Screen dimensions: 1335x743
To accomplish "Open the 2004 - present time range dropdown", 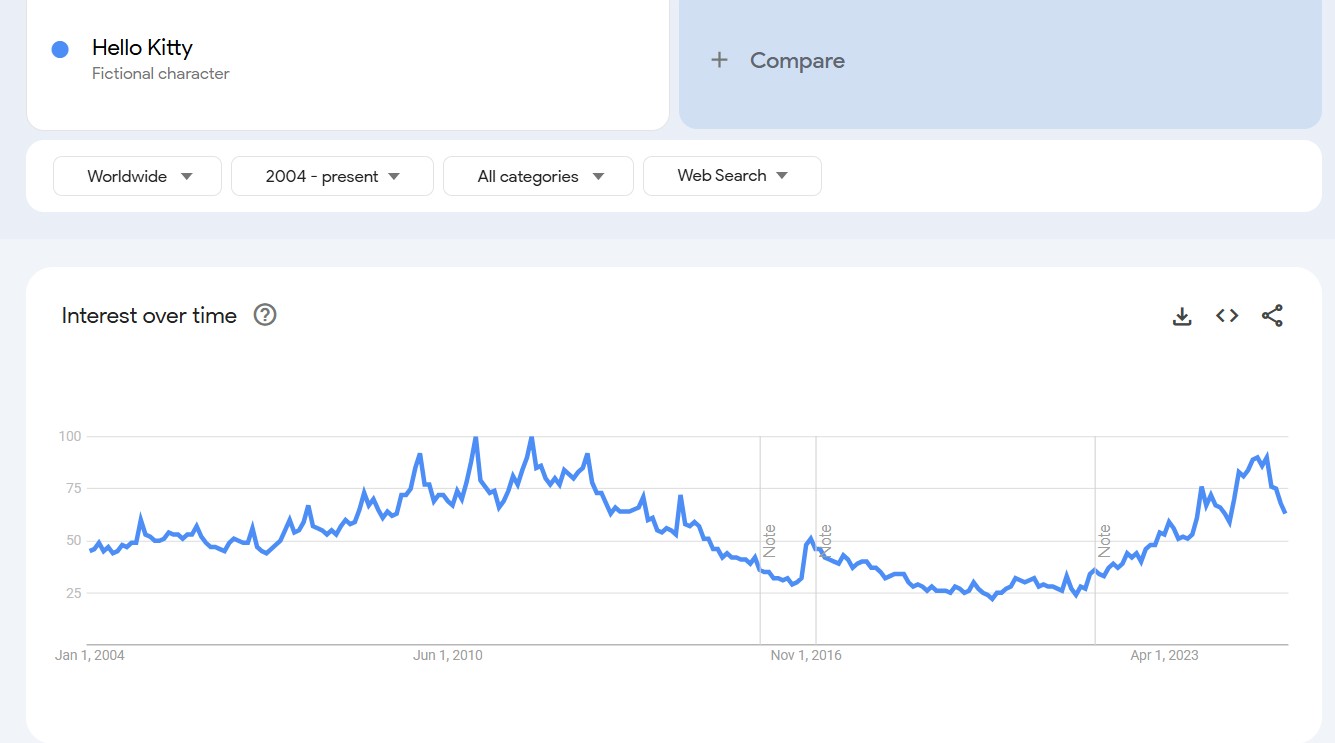I will click(332, 176).
